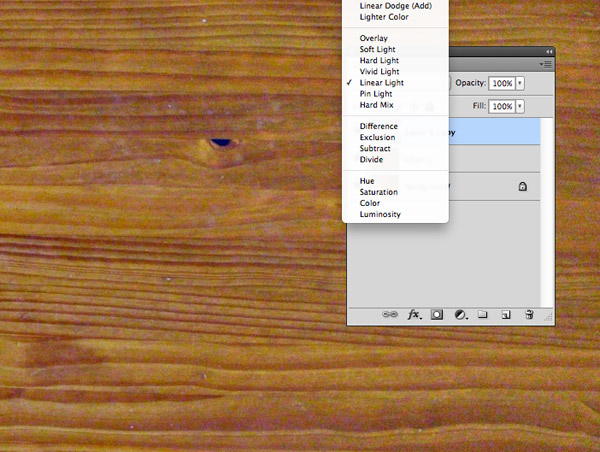The height and width of the screenshot is (452, 600).
Task: Open the fx layer style menu
Action: tap(414, 314)
